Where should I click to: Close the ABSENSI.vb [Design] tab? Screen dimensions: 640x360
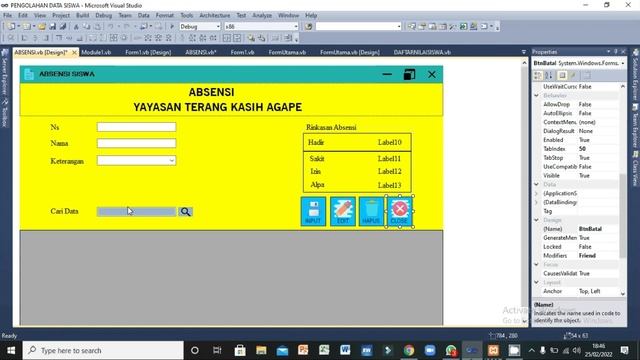click(x=74, y=53)
